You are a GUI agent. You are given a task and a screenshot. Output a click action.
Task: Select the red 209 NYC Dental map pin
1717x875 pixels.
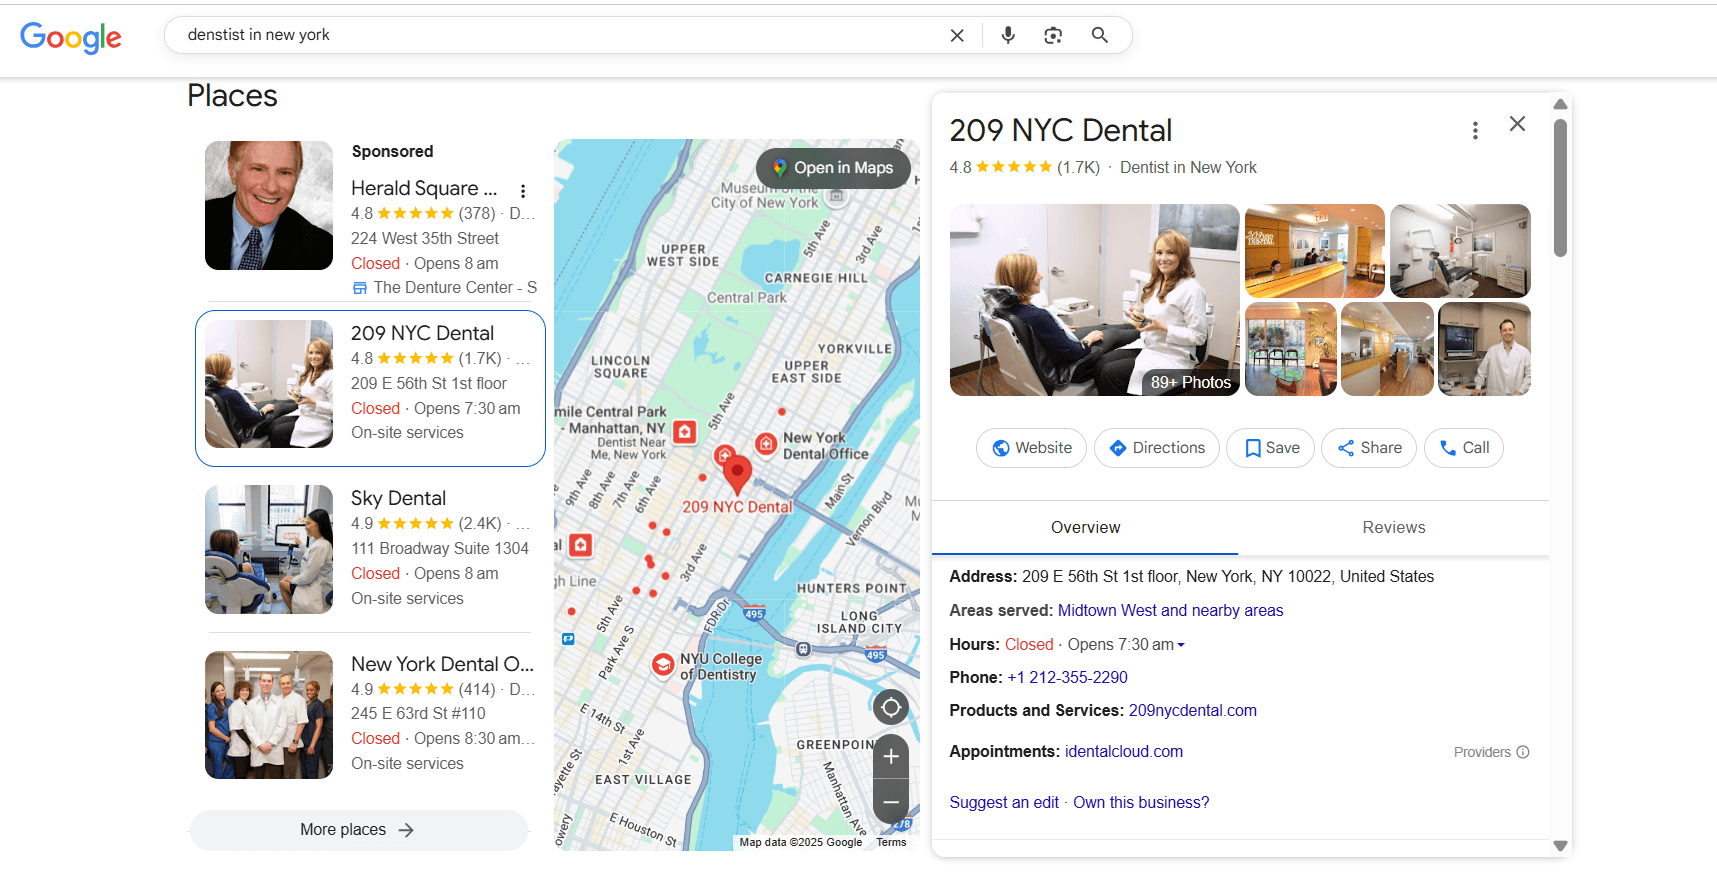click(737, 474)
